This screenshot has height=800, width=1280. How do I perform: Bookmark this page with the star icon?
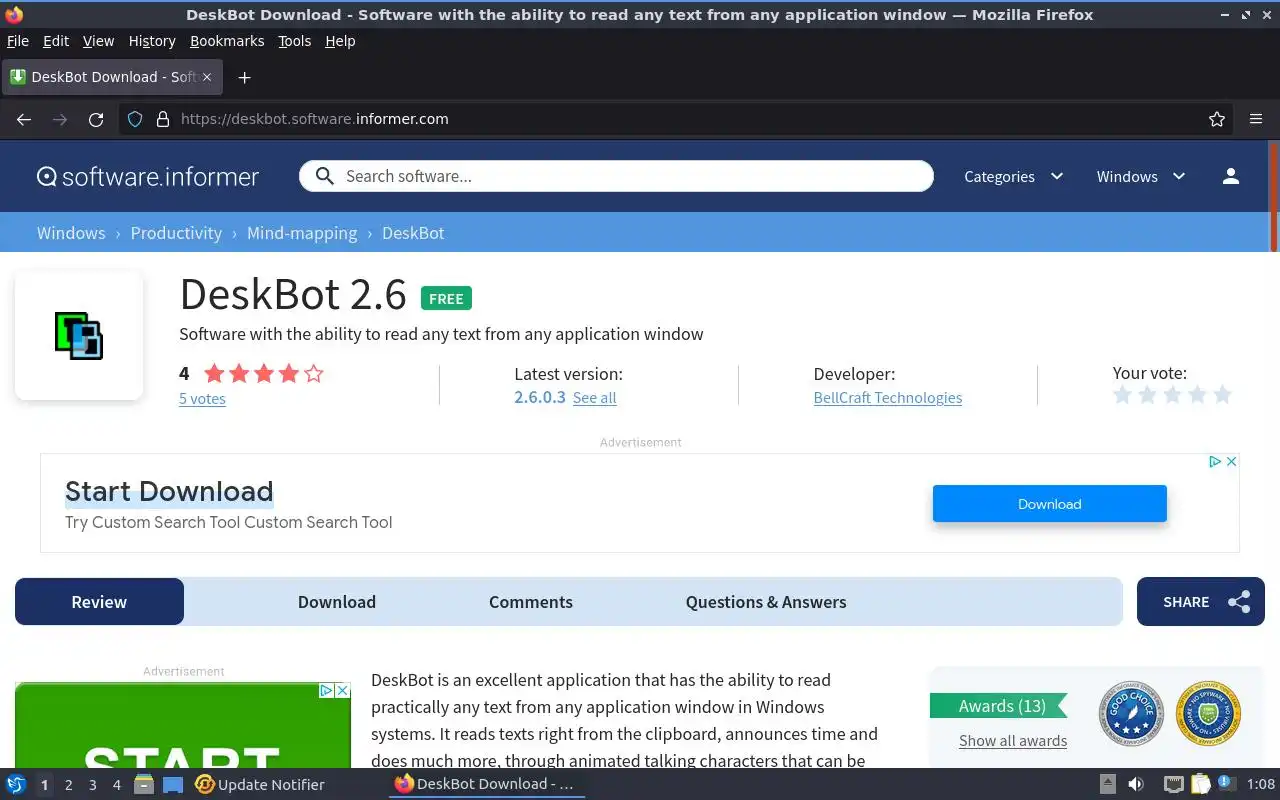1217,119
